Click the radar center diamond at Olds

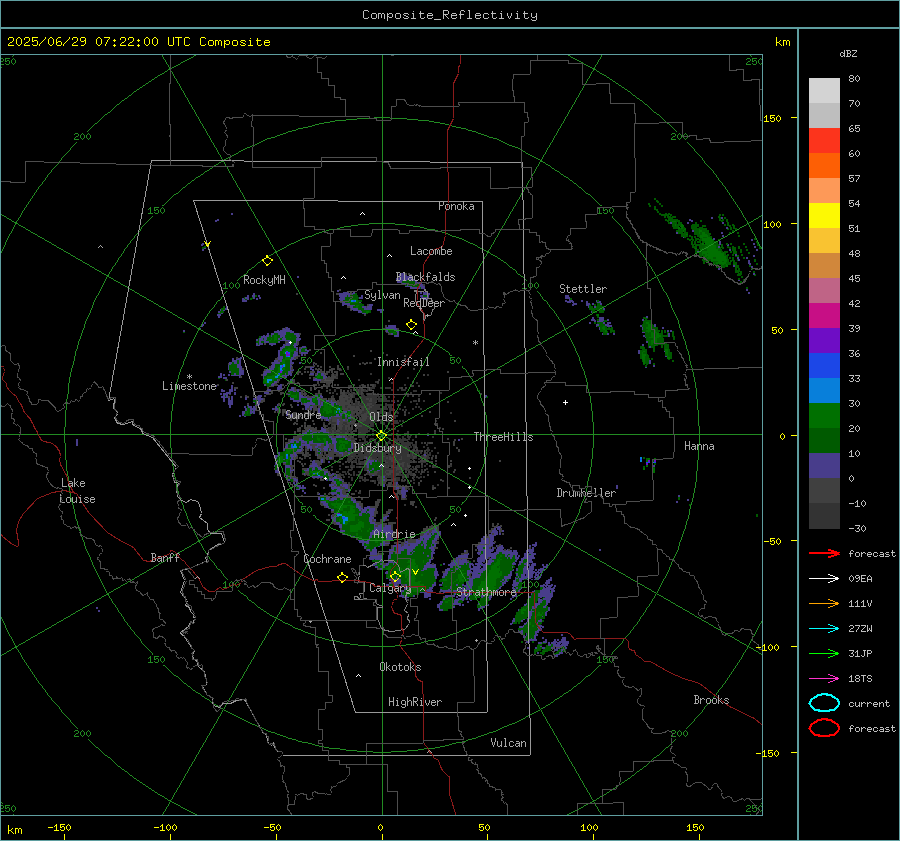point(381,436)
